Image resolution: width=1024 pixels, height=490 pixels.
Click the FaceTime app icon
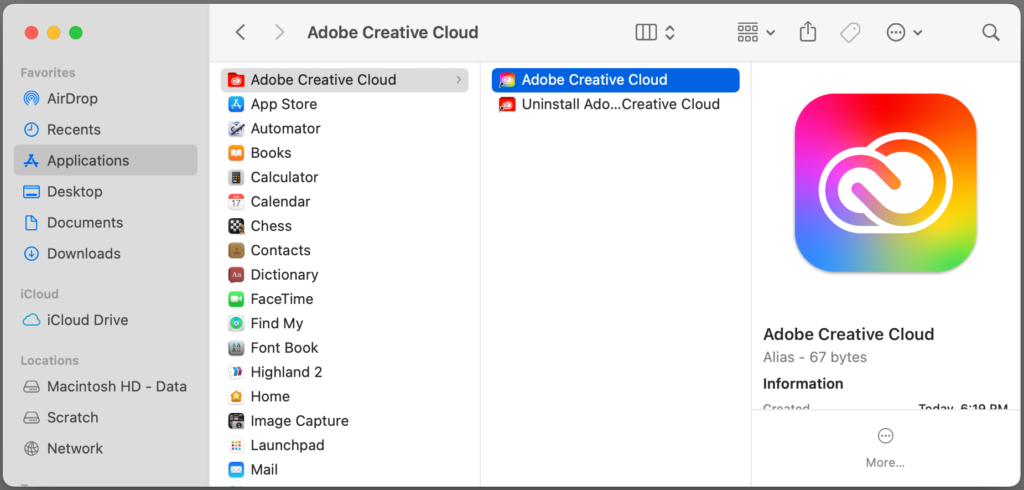[x=236, y=299]
